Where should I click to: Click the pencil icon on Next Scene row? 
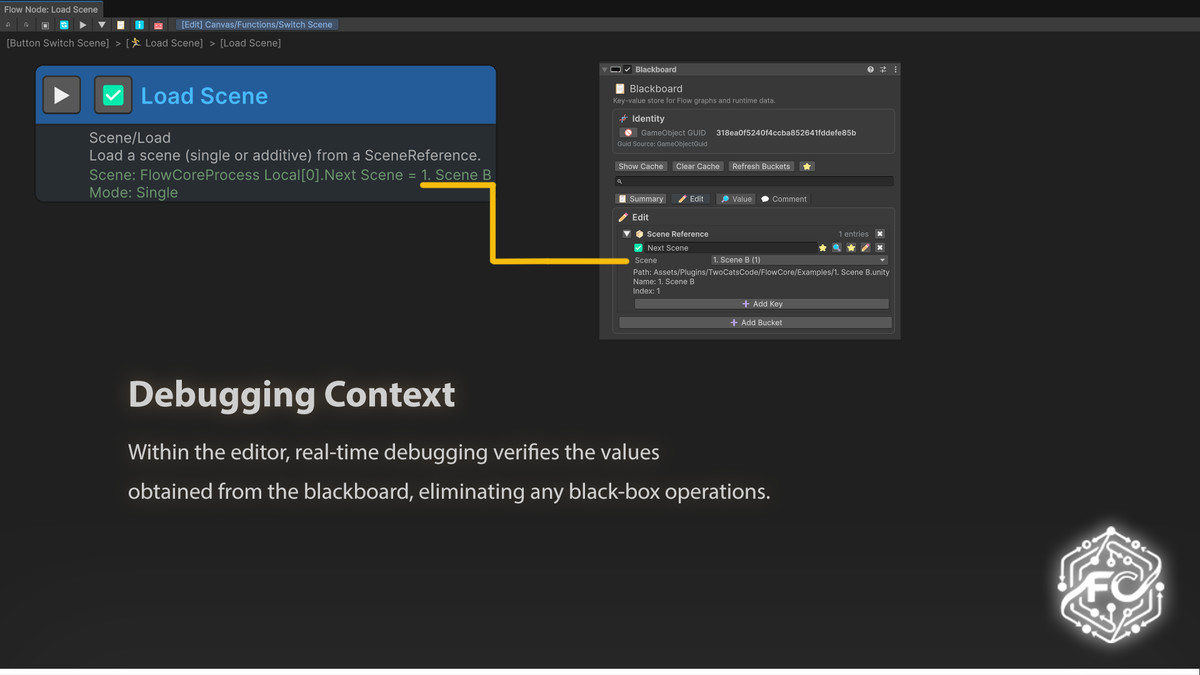pyautogui.click(x=865, y=248)
